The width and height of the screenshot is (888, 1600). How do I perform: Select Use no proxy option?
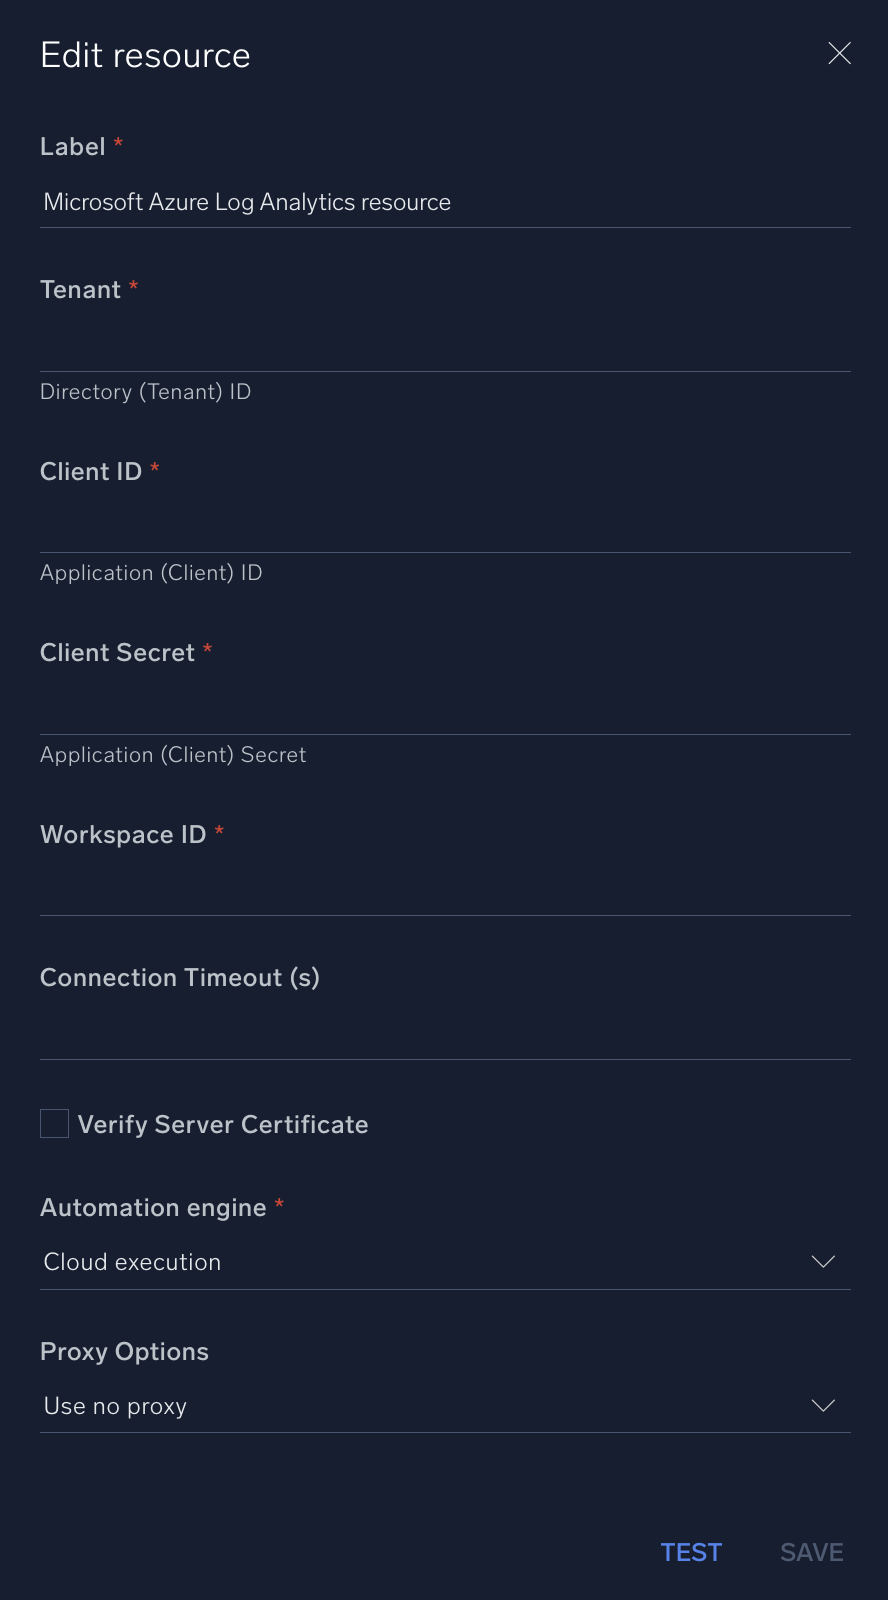pyautogui.click(x=115, y=1405)
